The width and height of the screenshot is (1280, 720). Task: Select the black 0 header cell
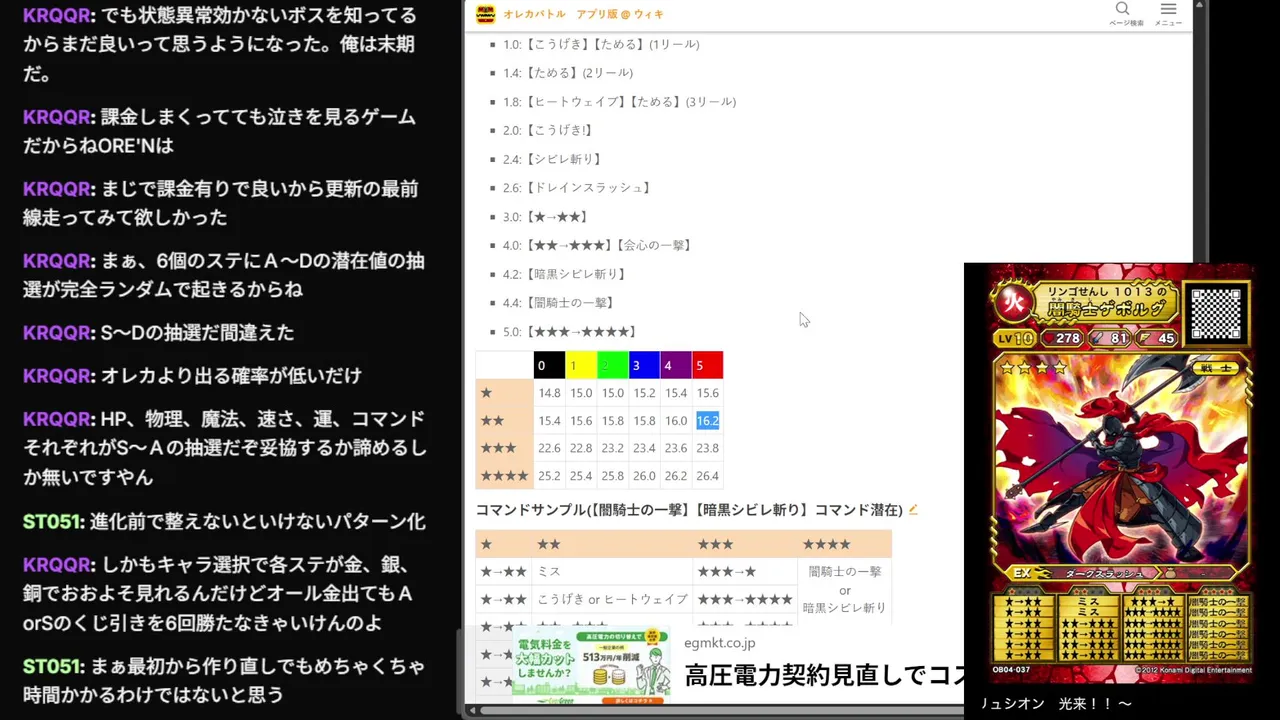click(x=549, y=365)
